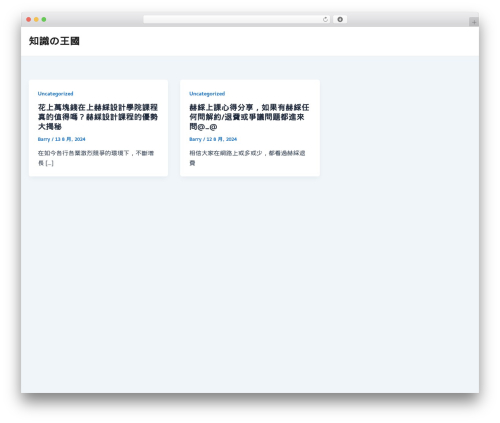This screenshot has width=500, height=423.
Task: Click the first post excerpt ending in […]
Action: click(x=96, y=158)
